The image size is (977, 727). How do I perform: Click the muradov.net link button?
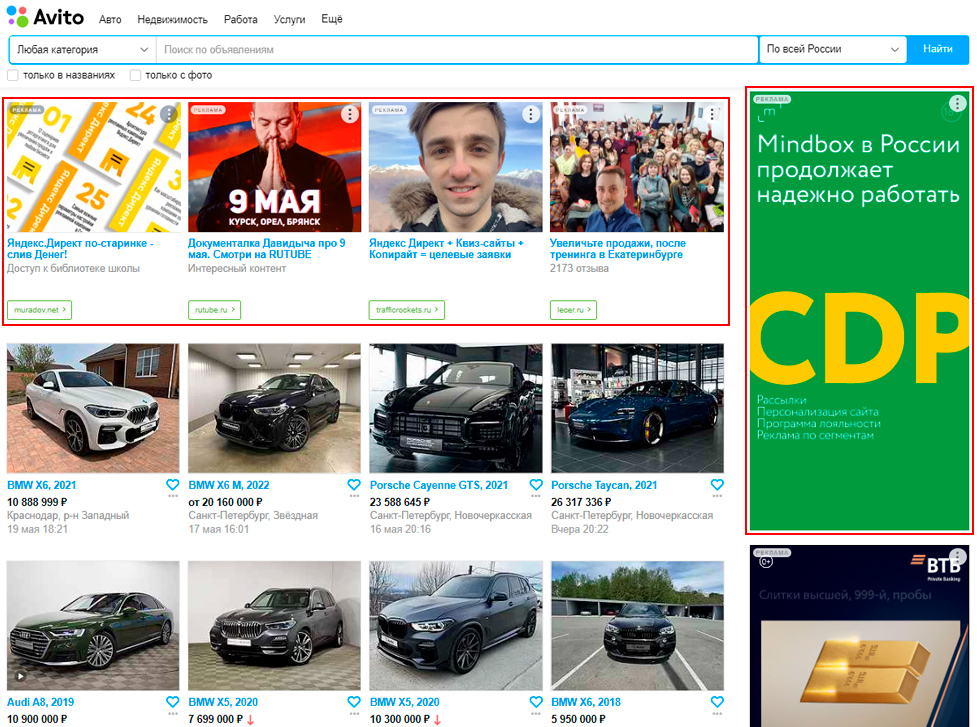coord(39,310)
